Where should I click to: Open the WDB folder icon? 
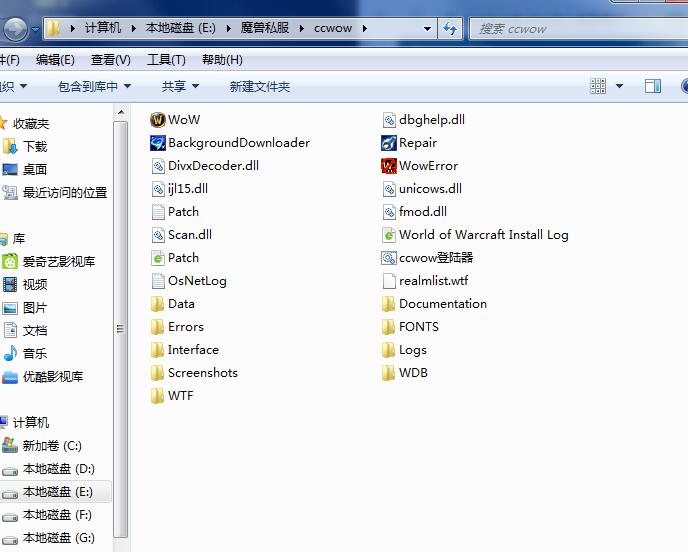[389, 373]
